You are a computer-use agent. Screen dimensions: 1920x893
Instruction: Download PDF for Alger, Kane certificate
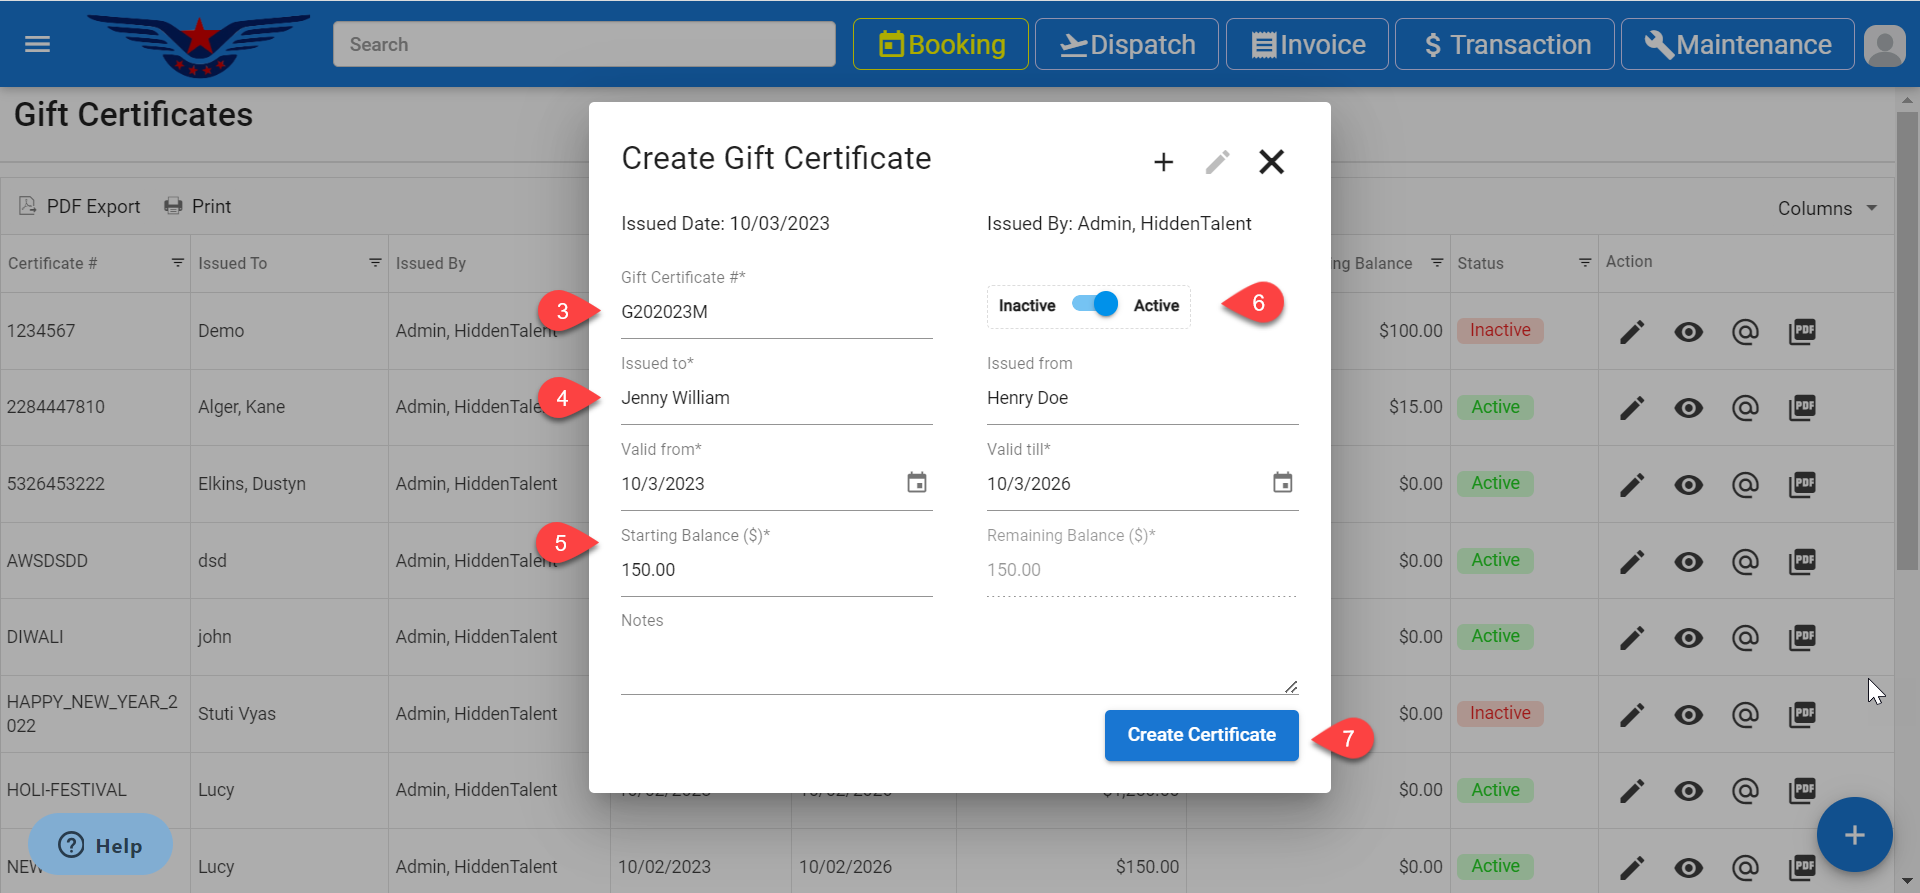click(1802, 407)
